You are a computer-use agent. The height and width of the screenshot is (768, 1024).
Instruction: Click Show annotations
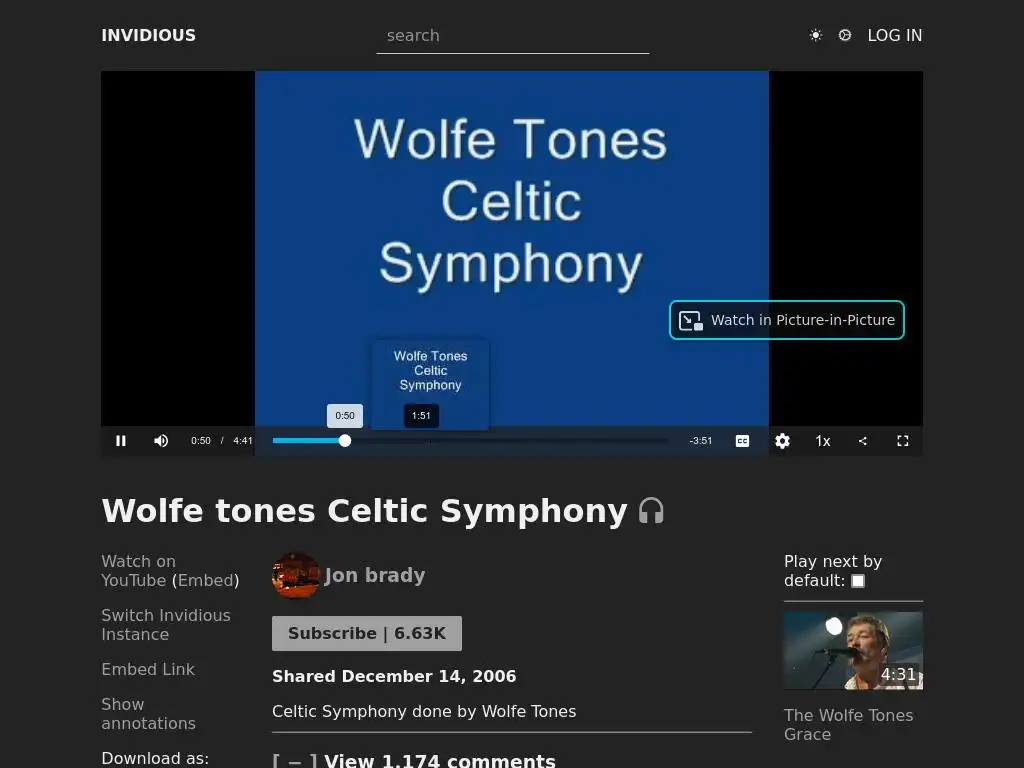[148, 714]
